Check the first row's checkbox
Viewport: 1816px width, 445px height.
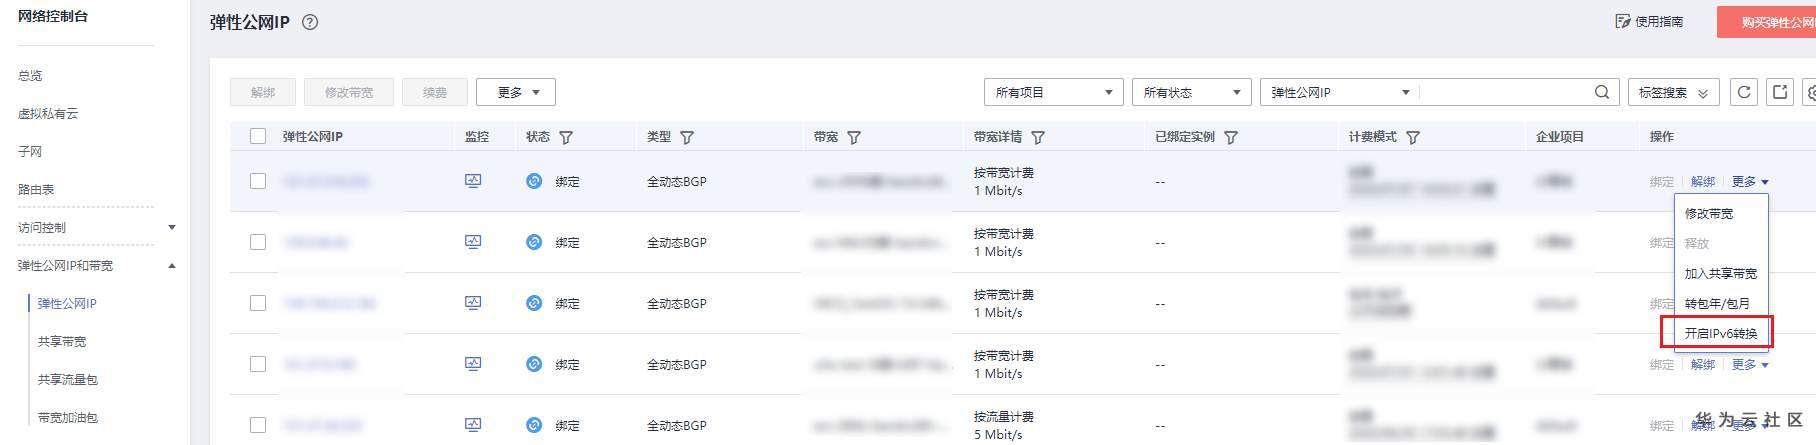coord(258,181)
